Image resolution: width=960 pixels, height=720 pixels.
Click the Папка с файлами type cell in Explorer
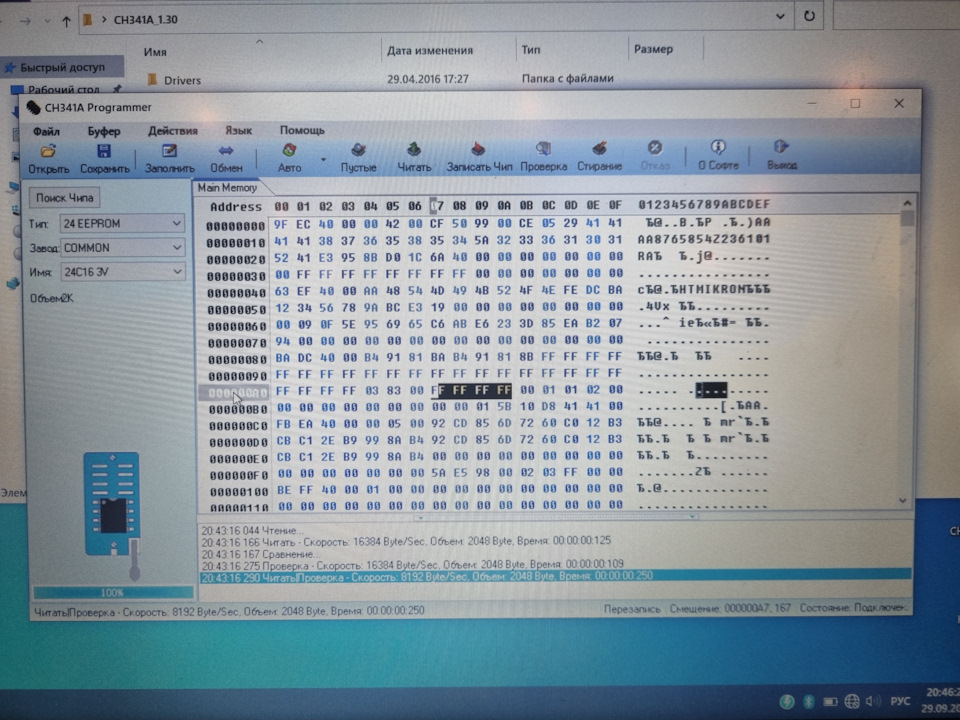(568, 78)
